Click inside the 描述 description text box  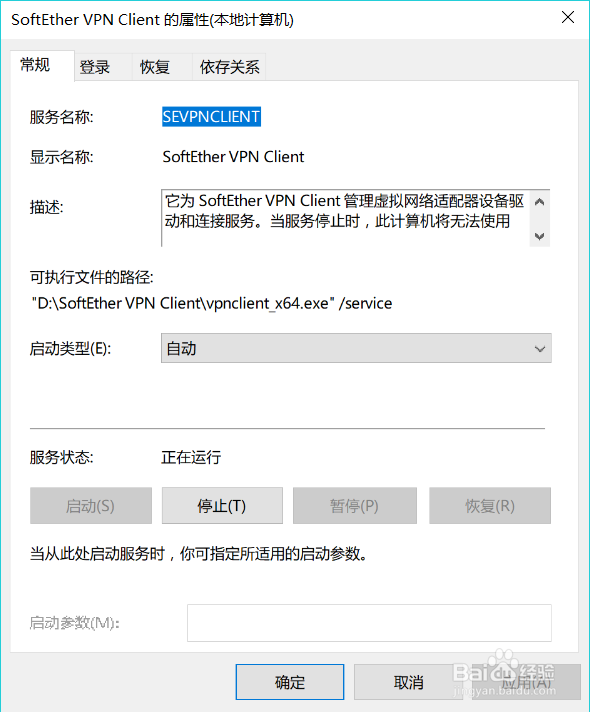[x=345, y=218]
